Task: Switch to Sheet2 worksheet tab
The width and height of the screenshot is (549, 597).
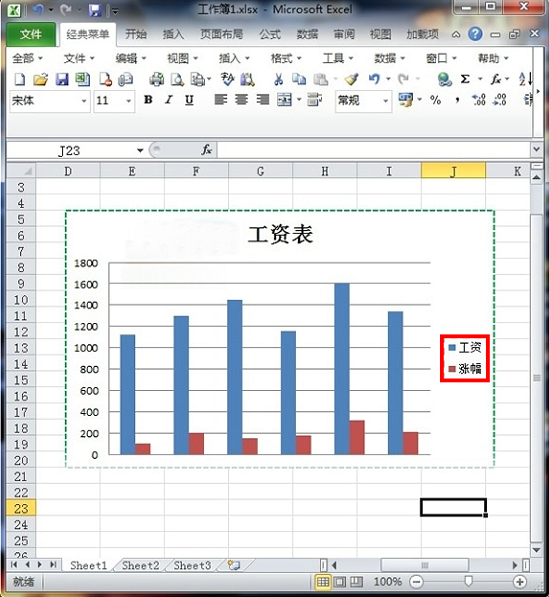Action: (140, 565)
